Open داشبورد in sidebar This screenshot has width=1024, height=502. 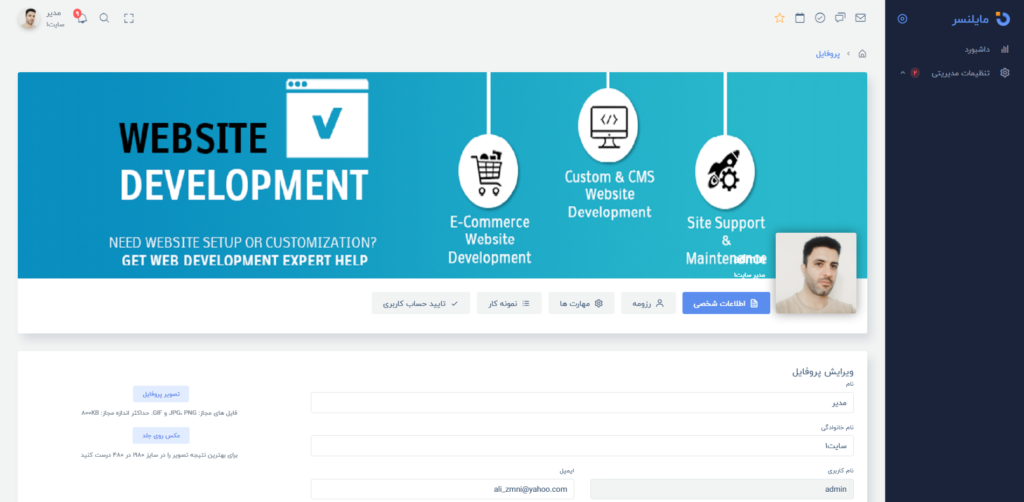pos(977,49)
